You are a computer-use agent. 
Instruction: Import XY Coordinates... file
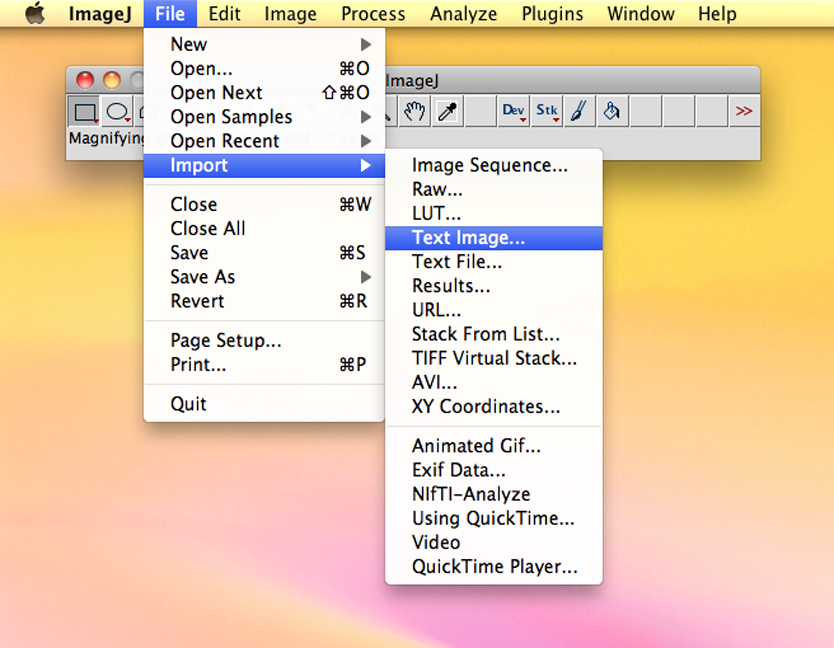tap(485, 407)
